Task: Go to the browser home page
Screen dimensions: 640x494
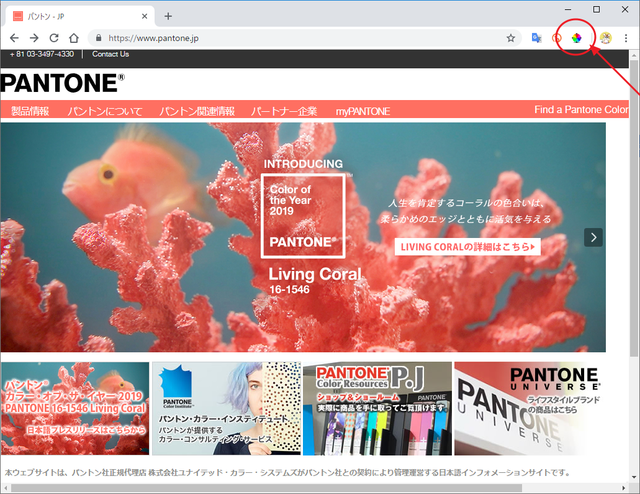Action: coord(74,38)
